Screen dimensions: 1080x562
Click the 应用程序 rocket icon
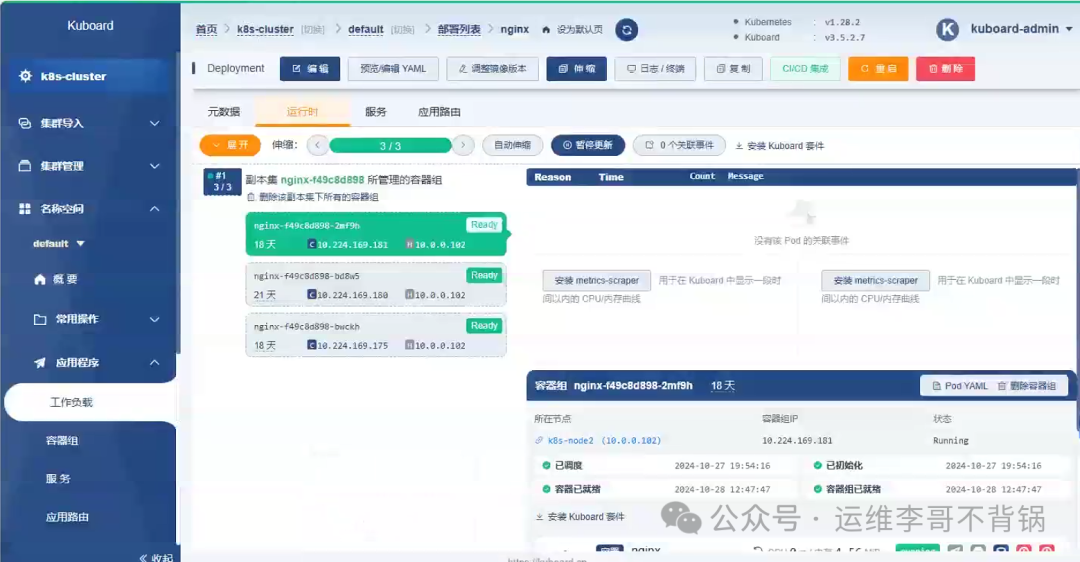point(40,363)
